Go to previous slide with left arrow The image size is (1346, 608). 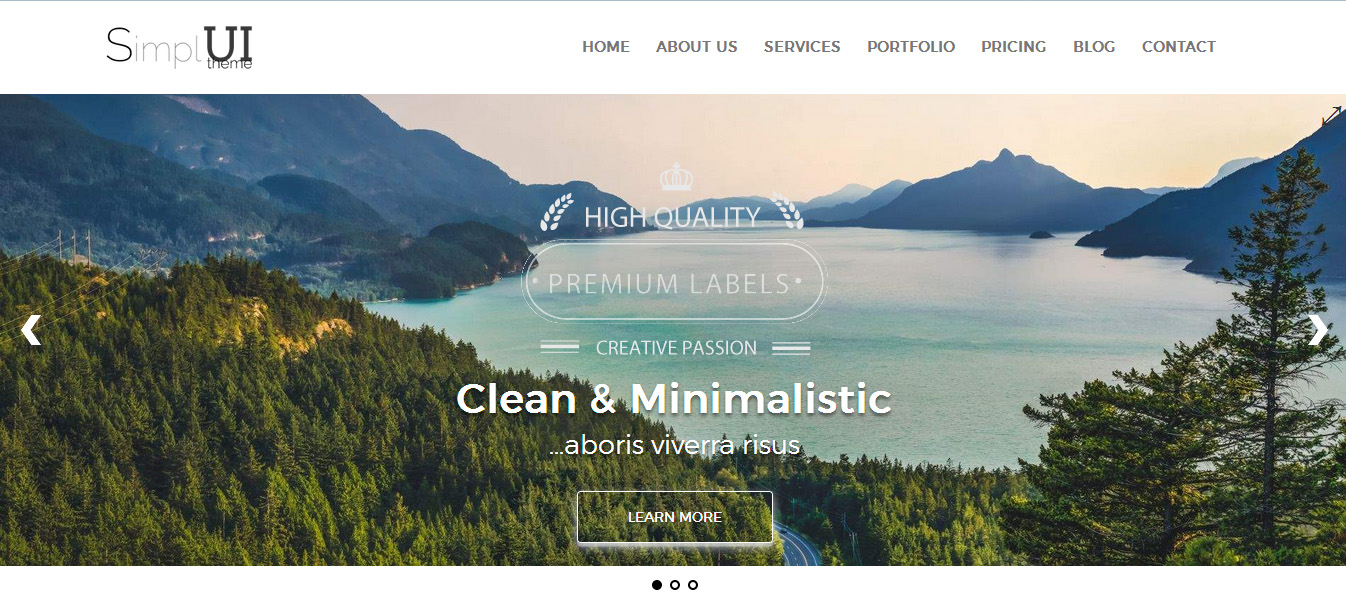[31, 330]
